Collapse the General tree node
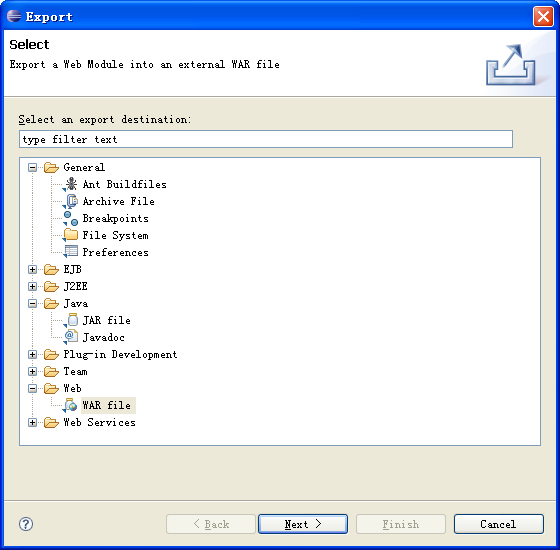 coord(32,168)
